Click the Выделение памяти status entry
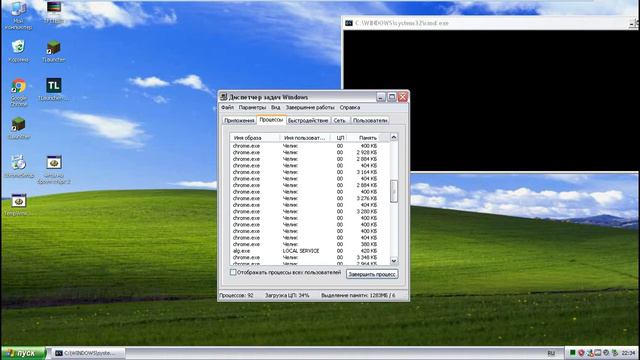The image size is (640, 360). (x=358, y=295)
